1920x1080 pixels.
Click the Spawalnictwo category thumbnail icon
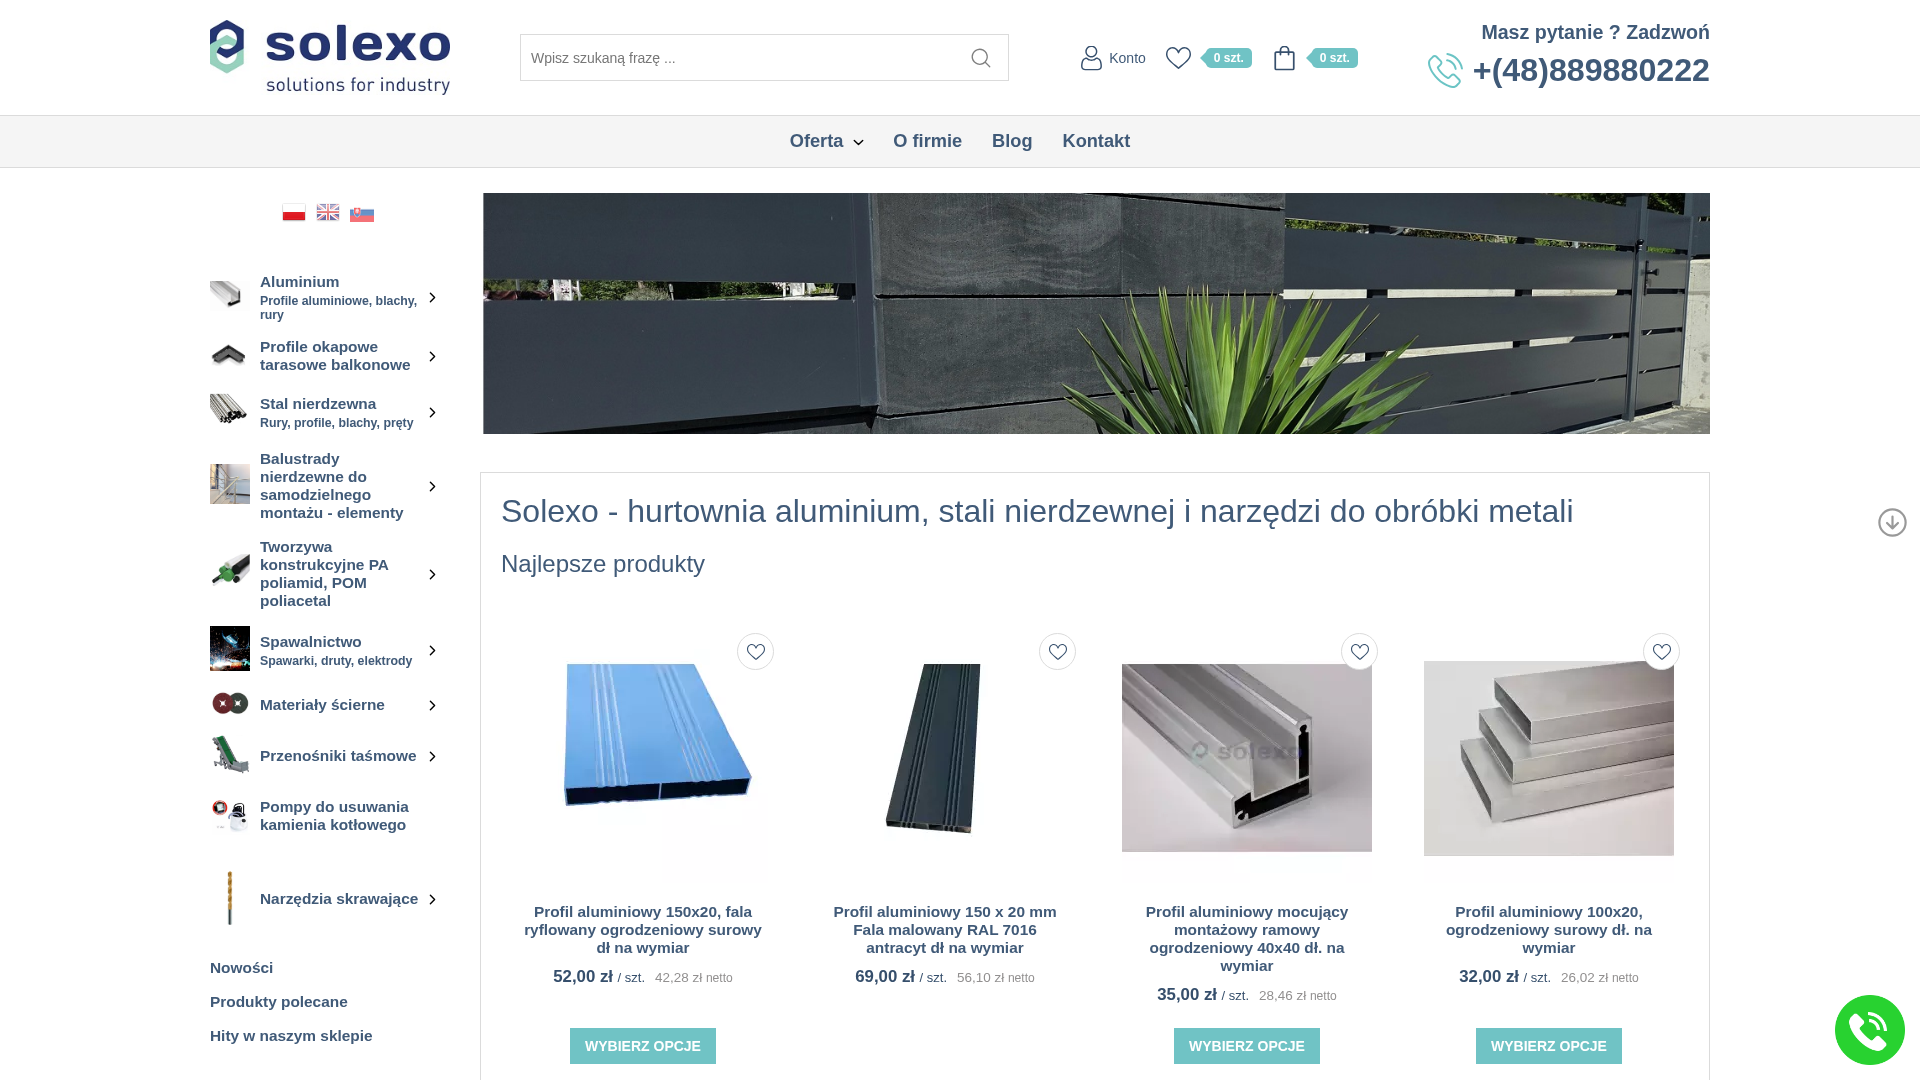click(x=230, y=649)
